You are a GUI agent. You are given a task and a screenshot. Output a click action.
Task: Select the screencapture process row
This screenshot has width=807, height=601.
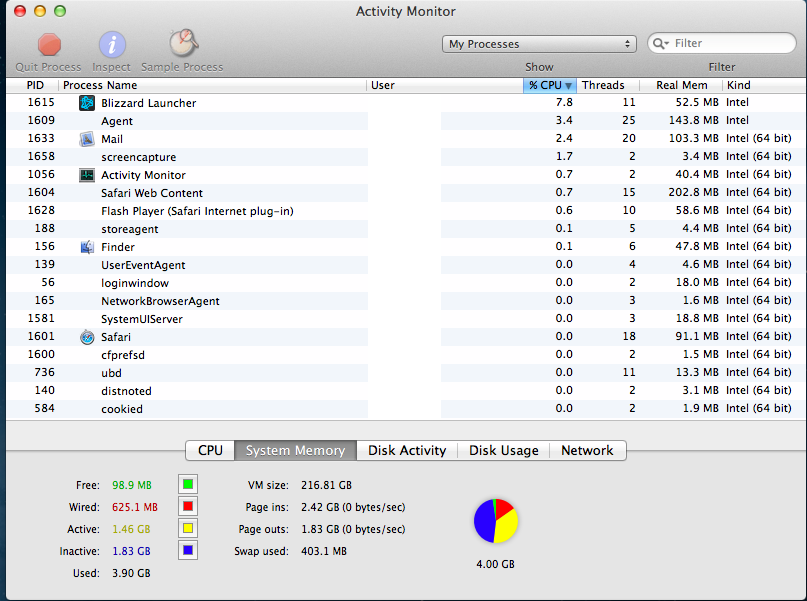tap(406, 157)
